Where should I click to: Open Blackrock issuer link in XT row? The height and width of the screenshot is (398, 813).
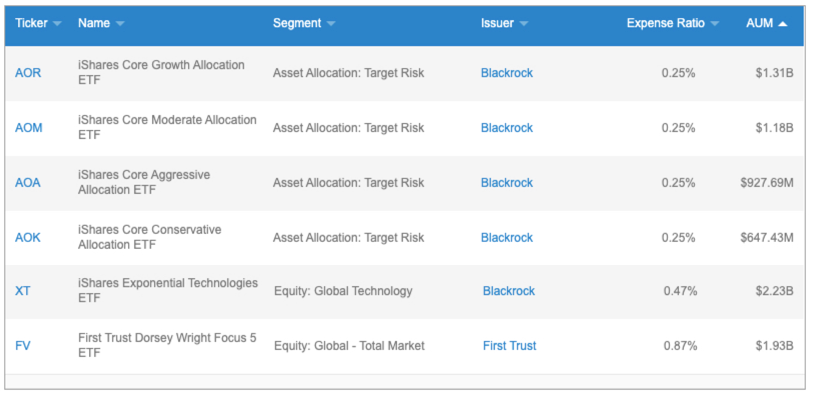pos(509,291)
